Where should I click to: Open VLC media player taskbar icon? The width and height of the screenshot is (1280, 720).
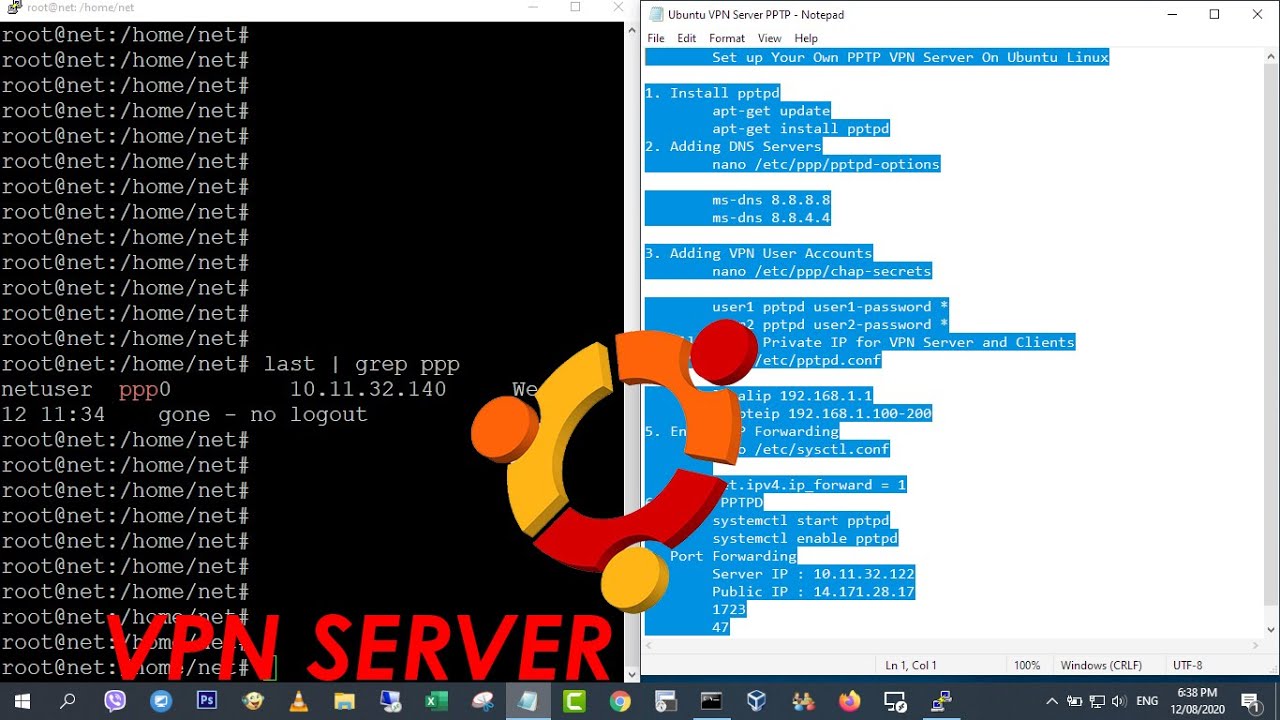[x=298, y=701]
